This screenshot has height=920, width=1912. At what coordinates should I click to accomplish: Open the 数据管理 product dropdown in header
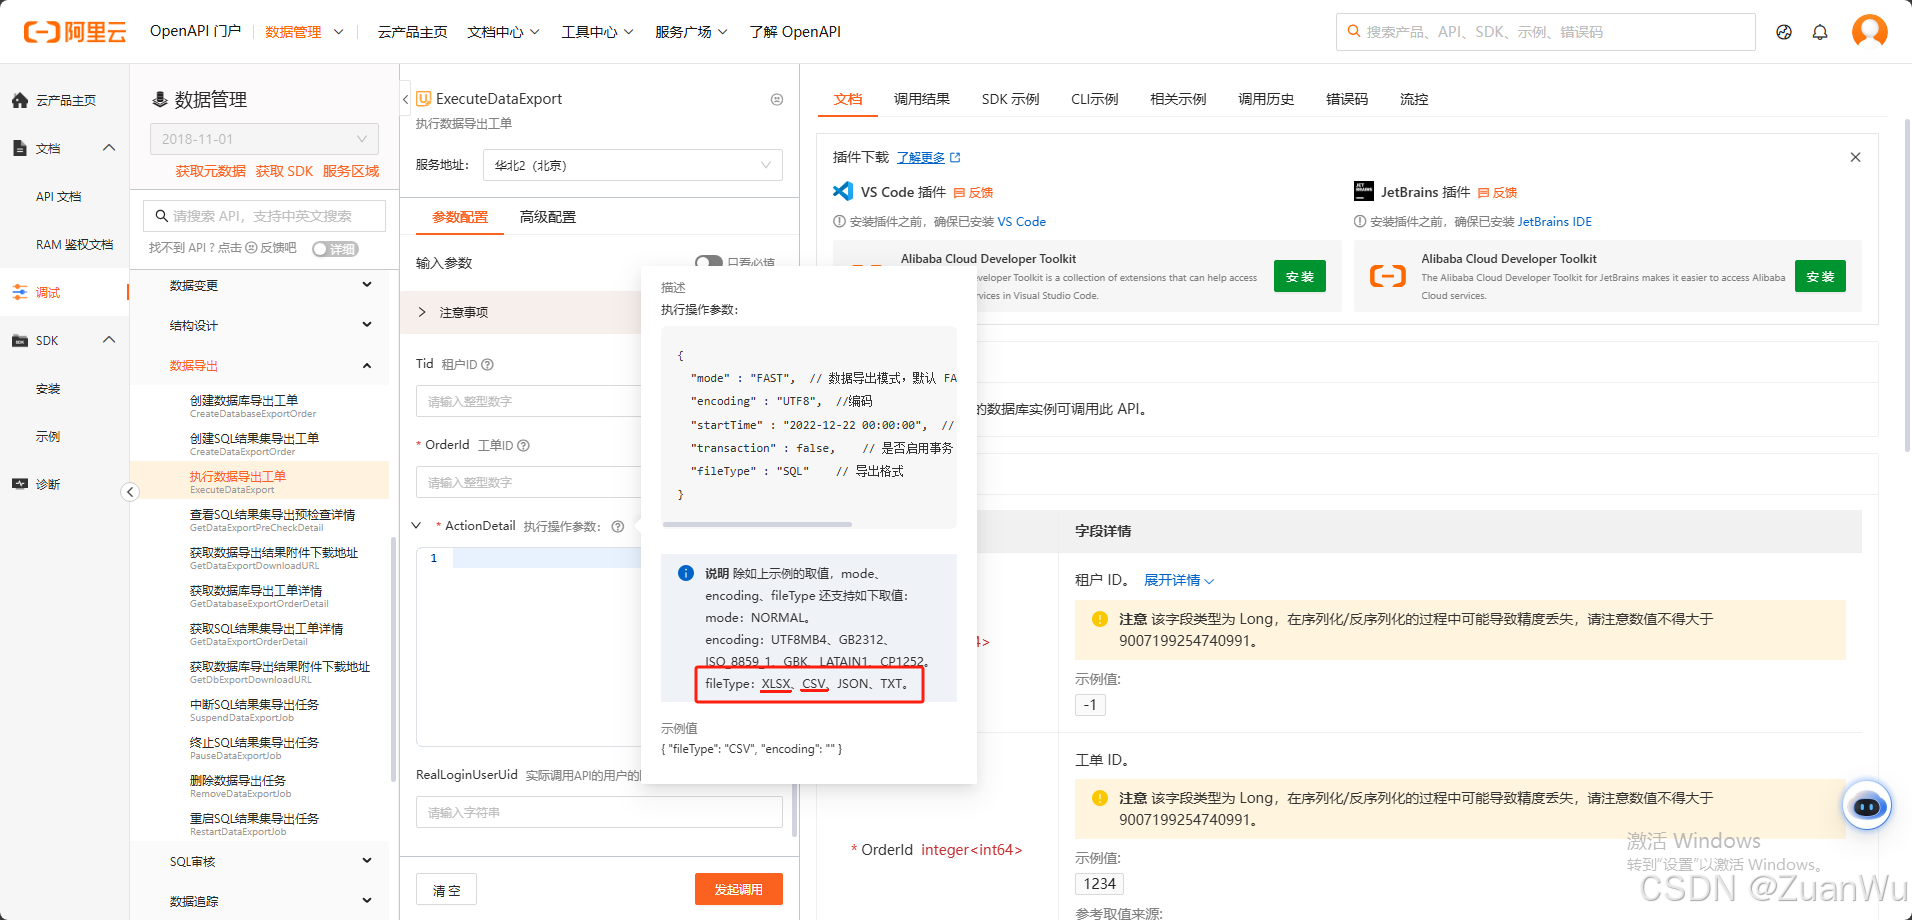[x=305, y=32]
